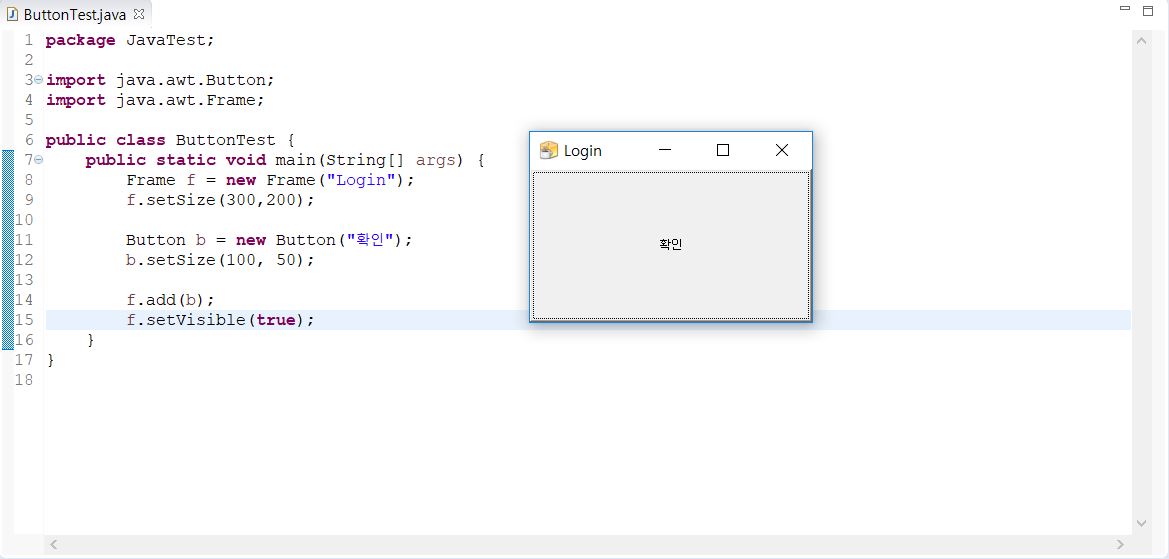1169x559 pixels.
Task: Click the horizontal scrollbar left arrow
Action: point(54,545)
